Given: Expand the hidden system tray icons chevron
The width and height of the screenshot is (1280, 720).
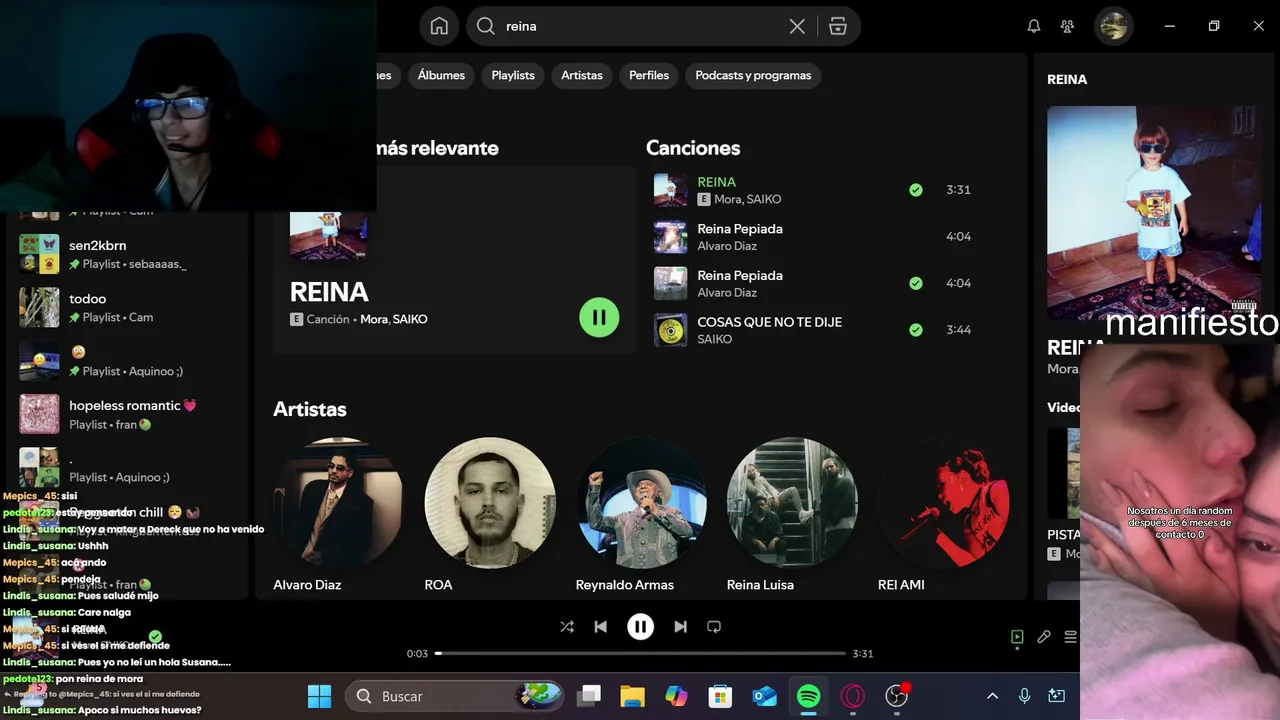Looking at the screenshot, I should pyautogui.click(x=992, y=696).
